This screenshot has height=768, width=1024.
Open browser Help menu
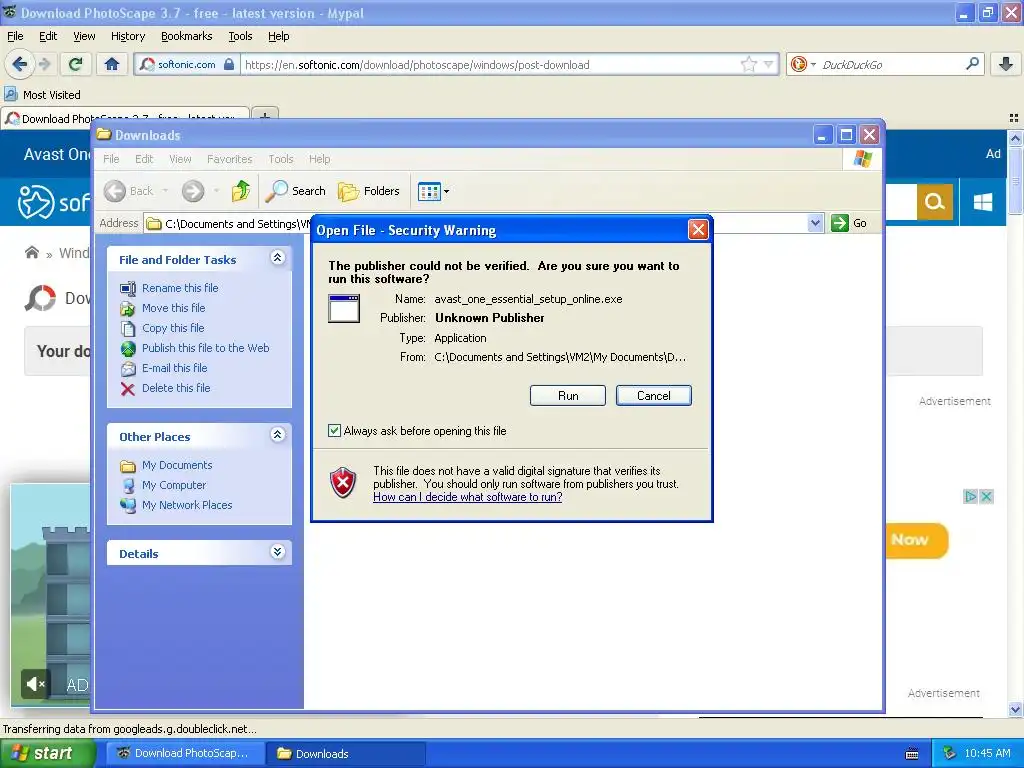(279, 36)
